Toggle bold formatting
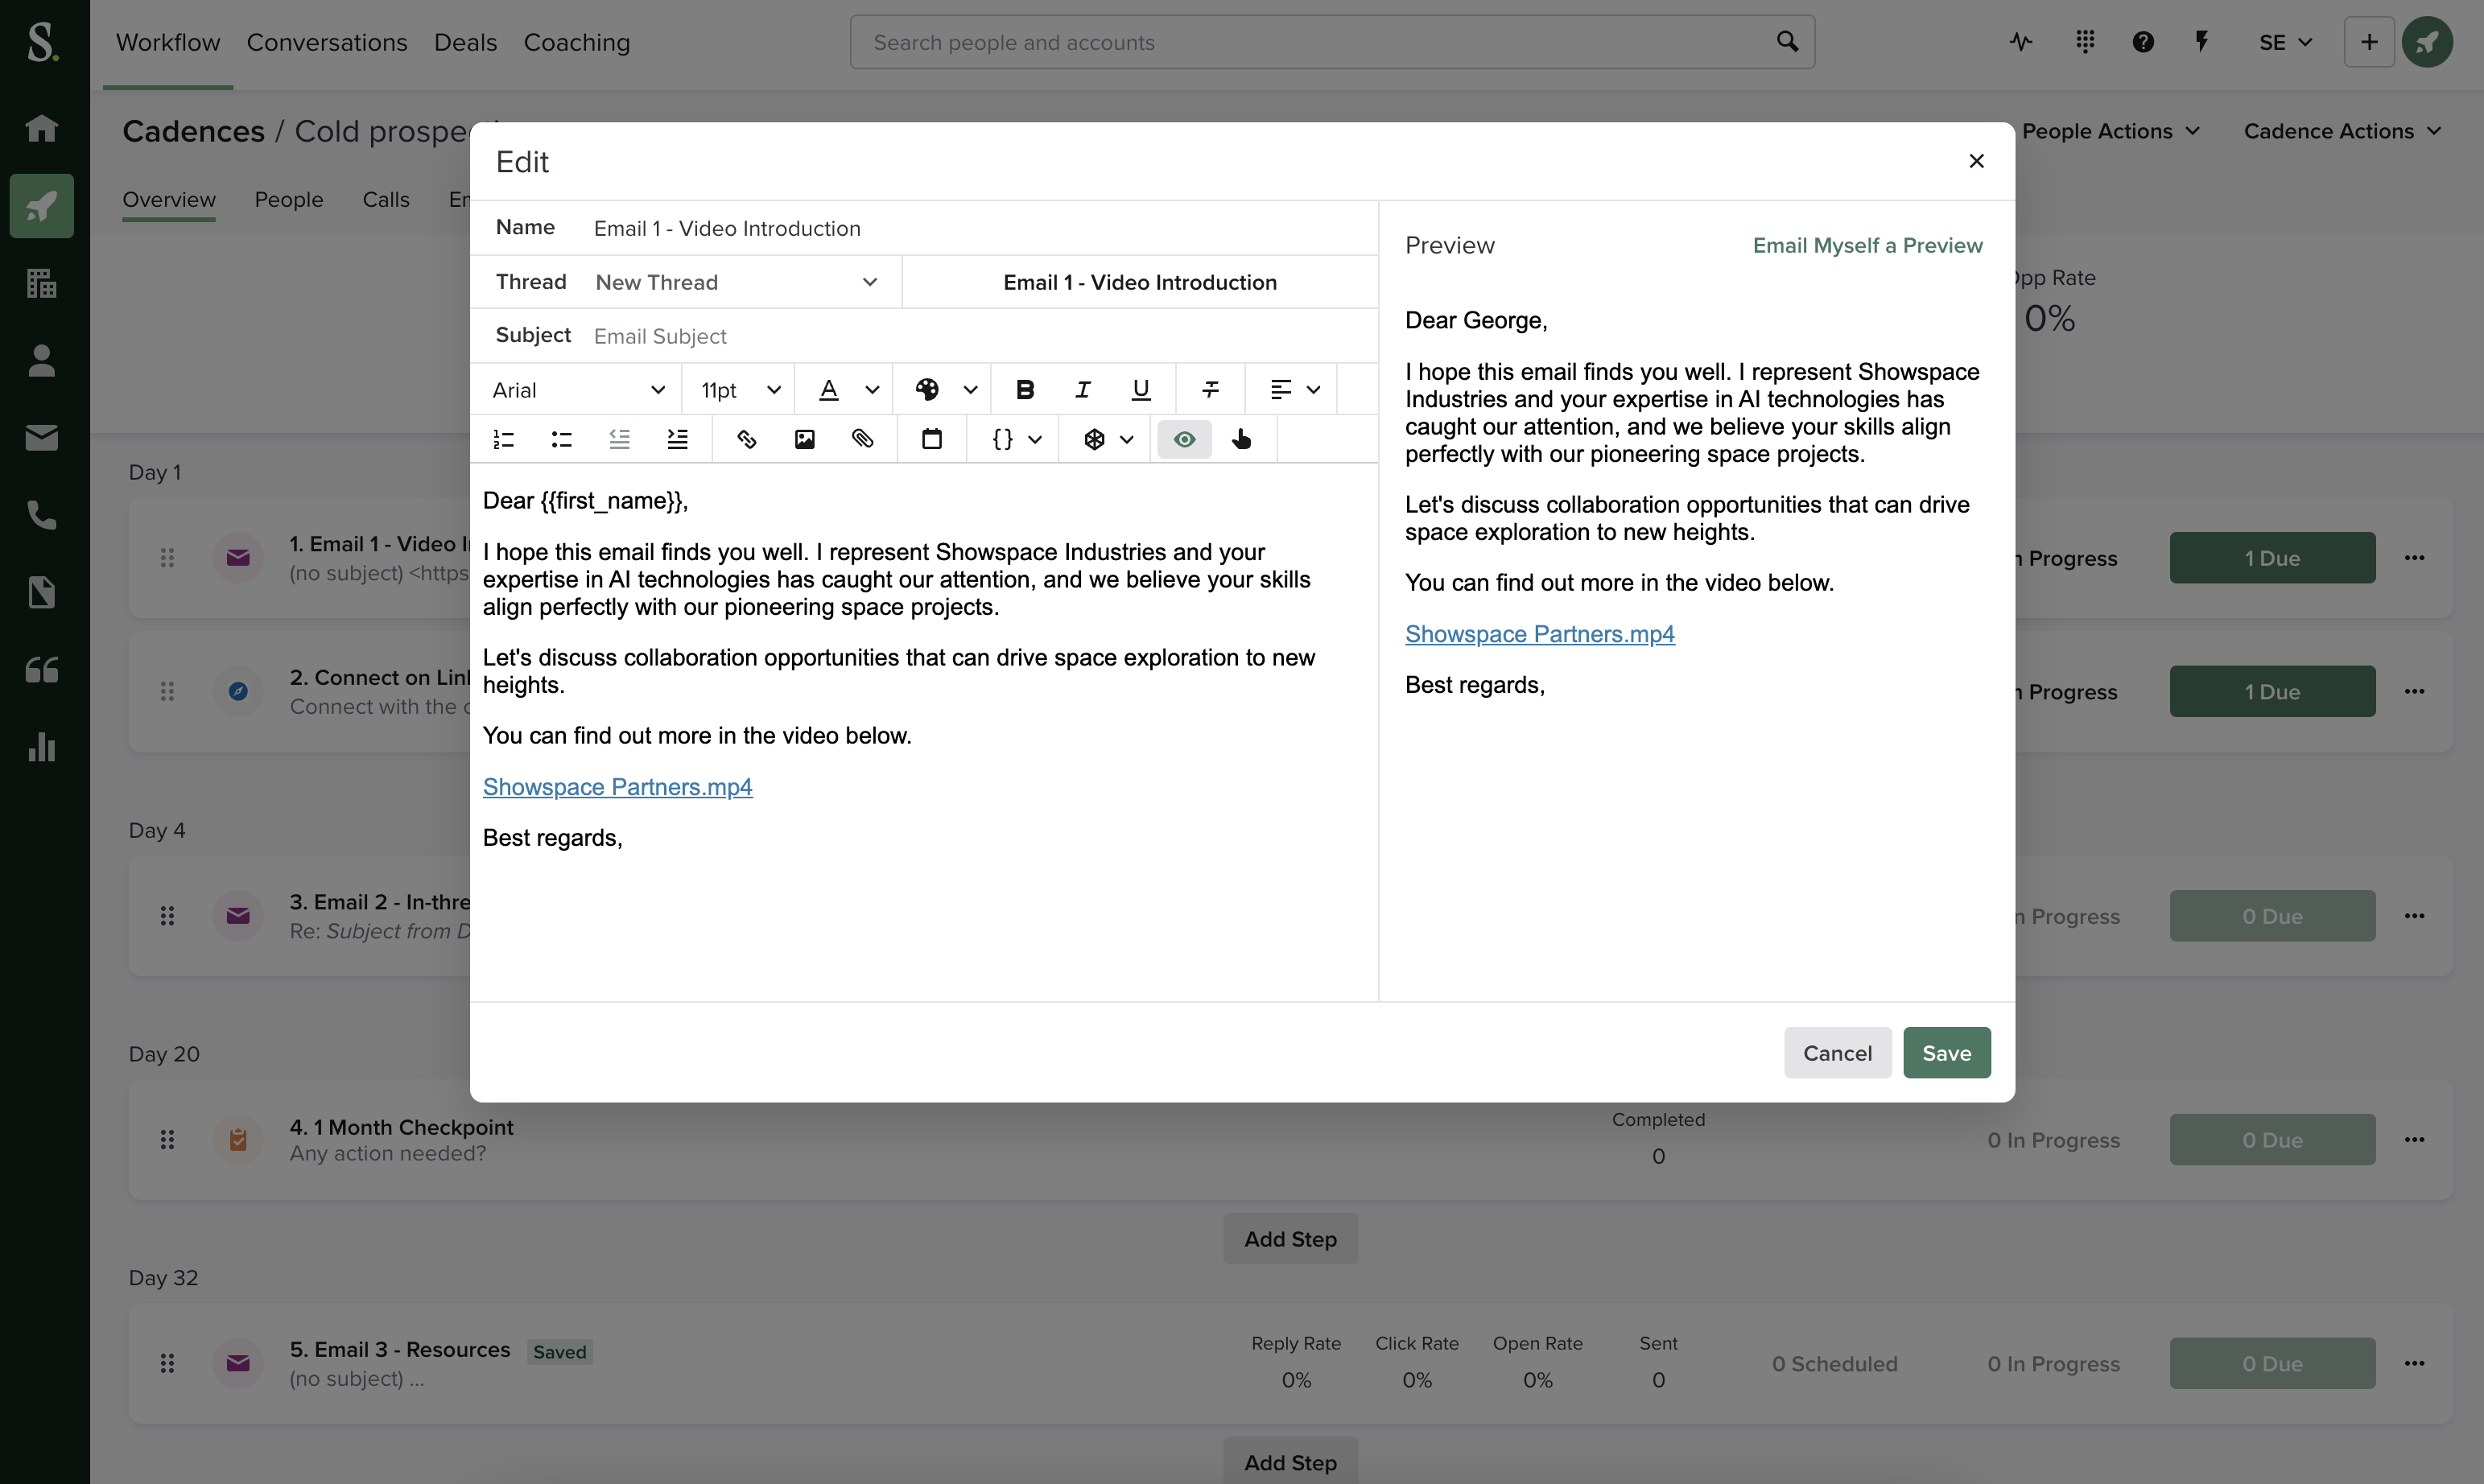 tap(1024, 389)
